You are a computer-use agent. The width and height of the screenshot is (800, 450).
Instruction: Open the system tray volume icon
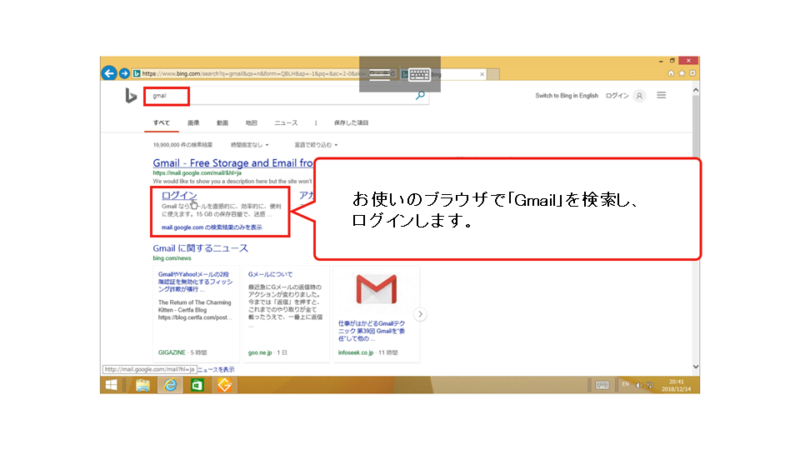[638, 385]
